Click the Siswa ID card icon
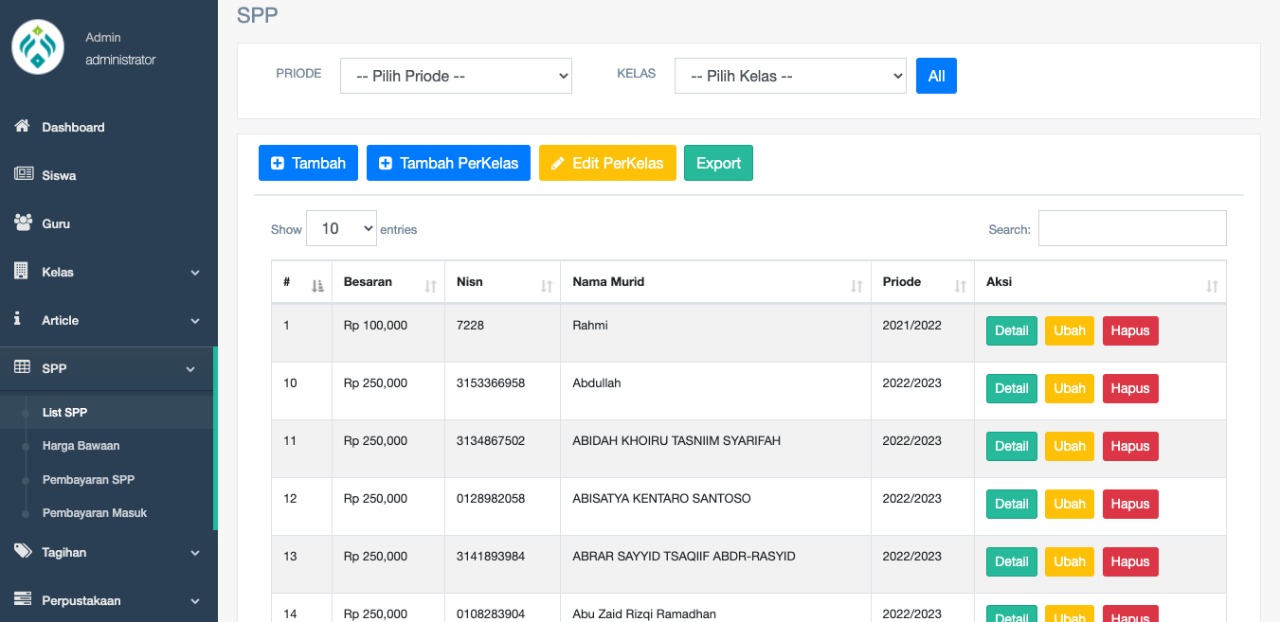Viewport: 1280px width, 622px height. [23, 175]
